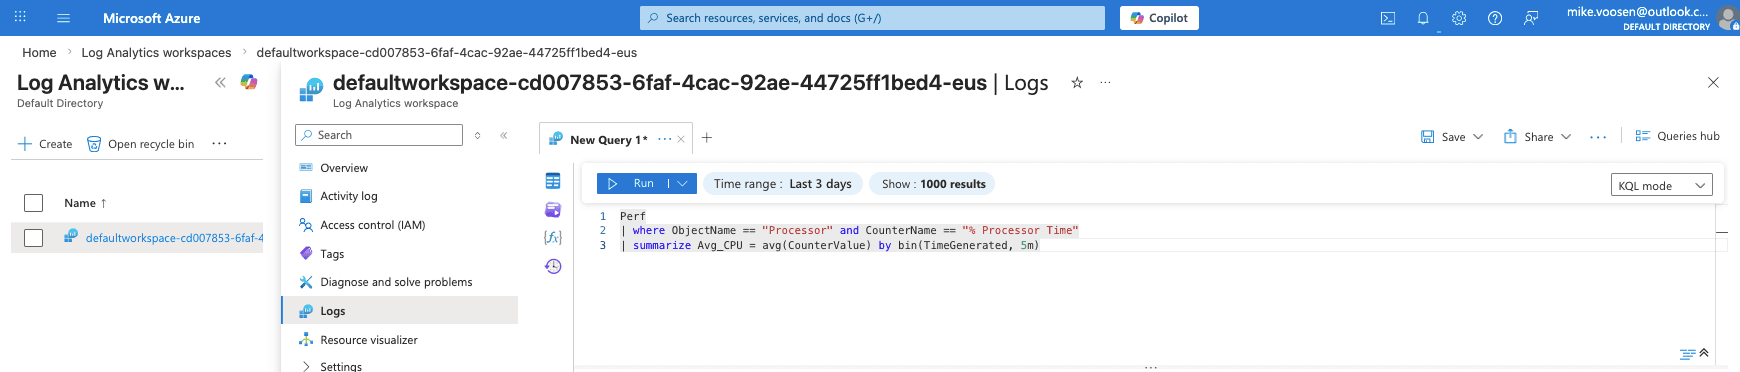Change Show 1000 results limit
Screen dimensions: 1740x372
(933, 184)
